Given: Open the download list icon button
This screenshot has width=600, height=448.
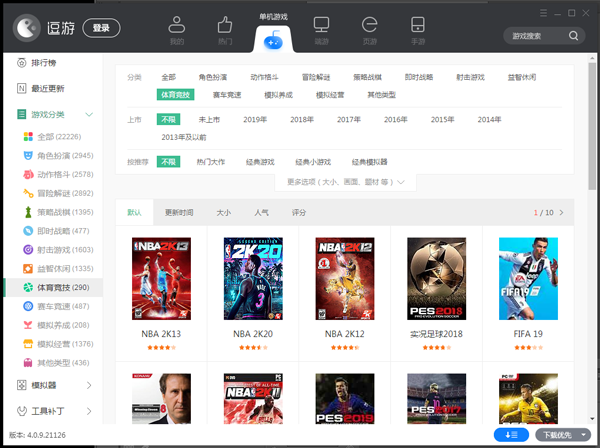Looking at the screenshot, I should pos(512,435).
